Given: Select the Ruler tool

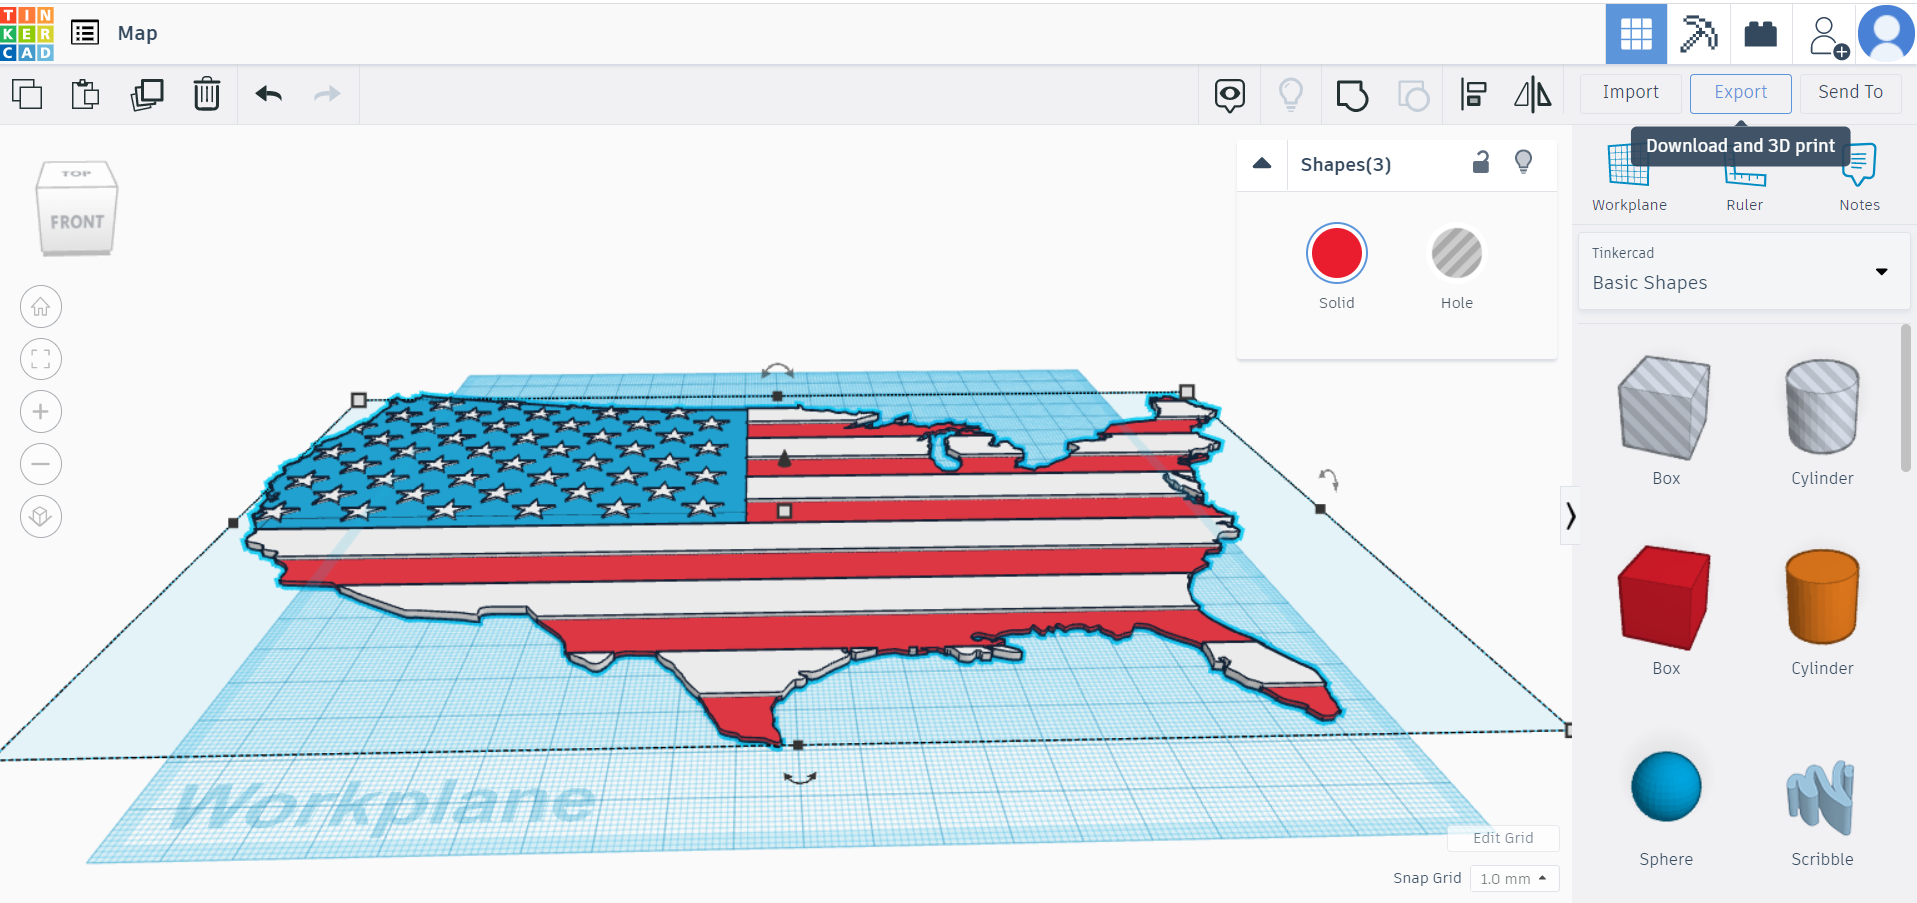Looking at the screenshot, I should [x=1744, y=178].
